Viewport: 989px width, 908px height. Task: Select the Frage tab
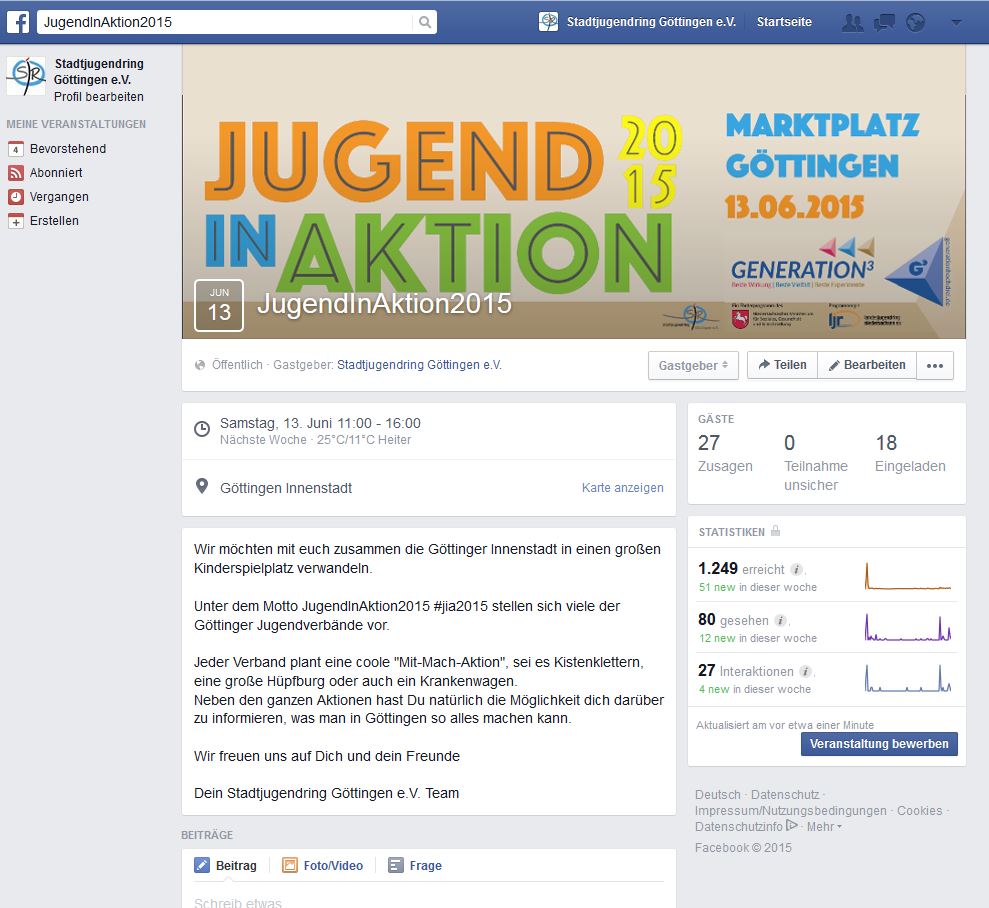pos(414,866)
